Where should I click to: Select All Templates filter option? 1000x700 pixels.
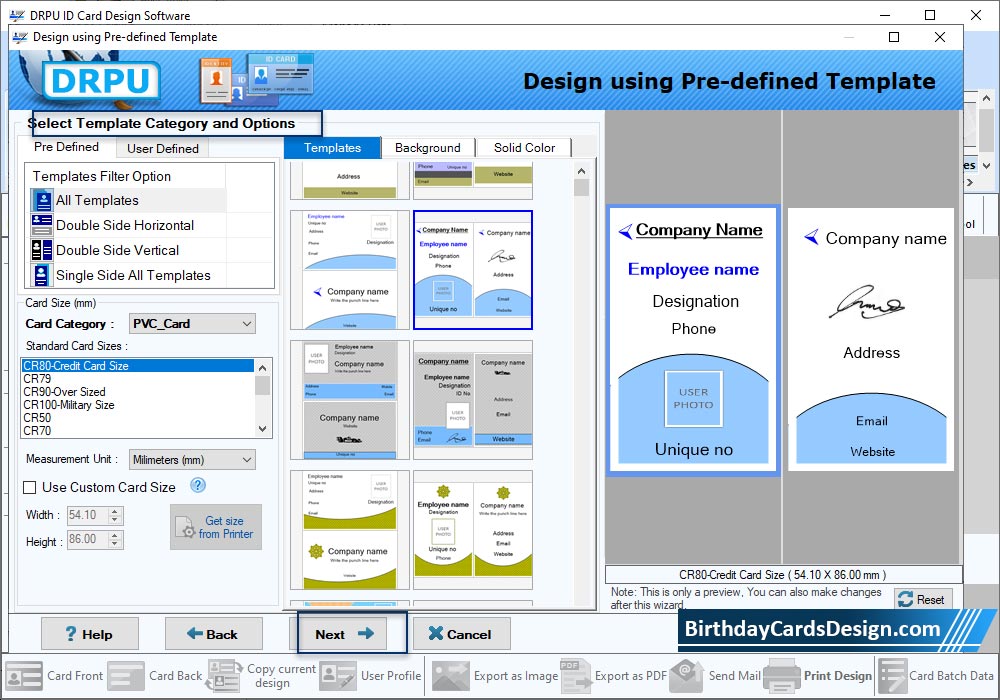(x=128, y=201)
